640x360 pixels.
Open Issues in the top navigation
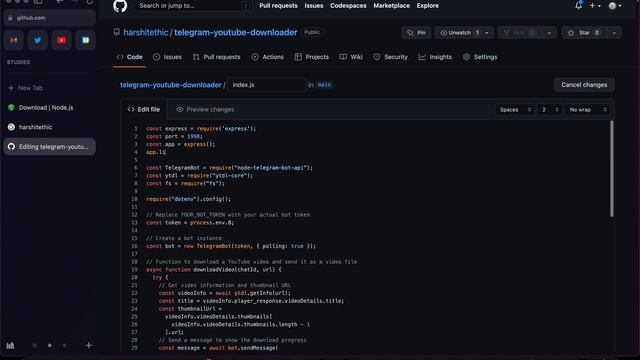[x=313, y=6]
